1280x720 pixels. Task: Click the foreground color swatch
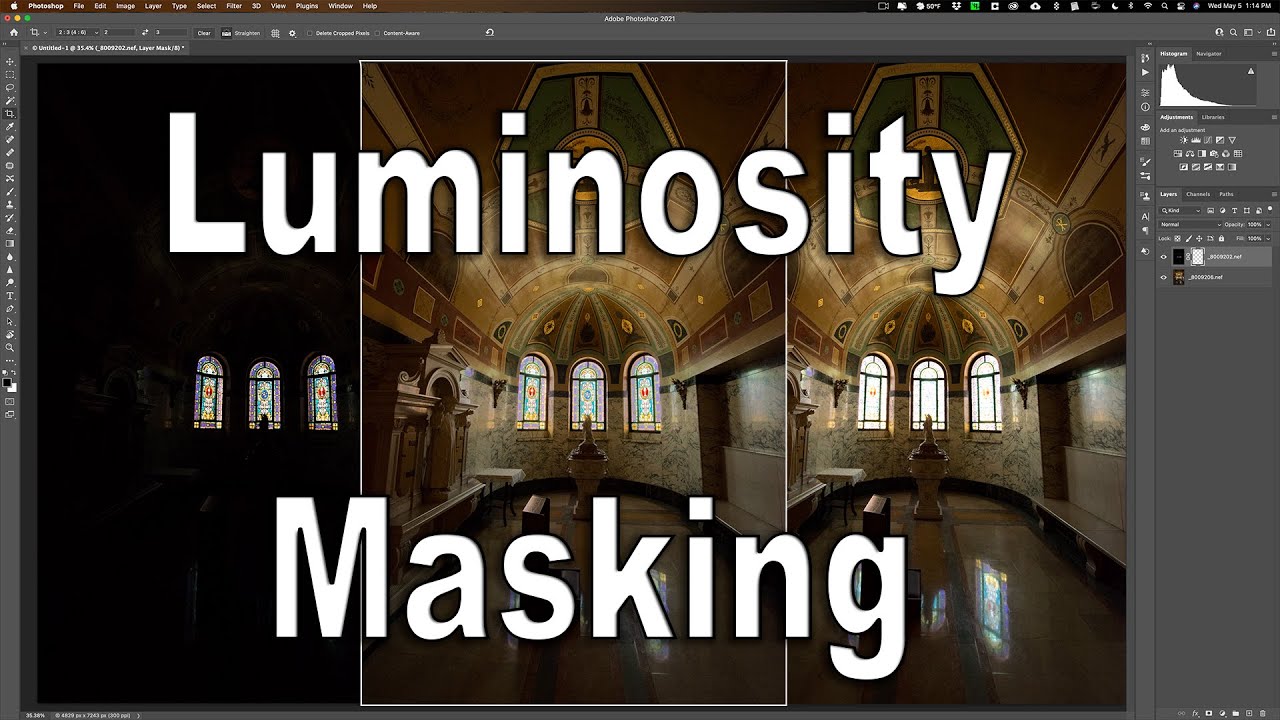(7, 381)
